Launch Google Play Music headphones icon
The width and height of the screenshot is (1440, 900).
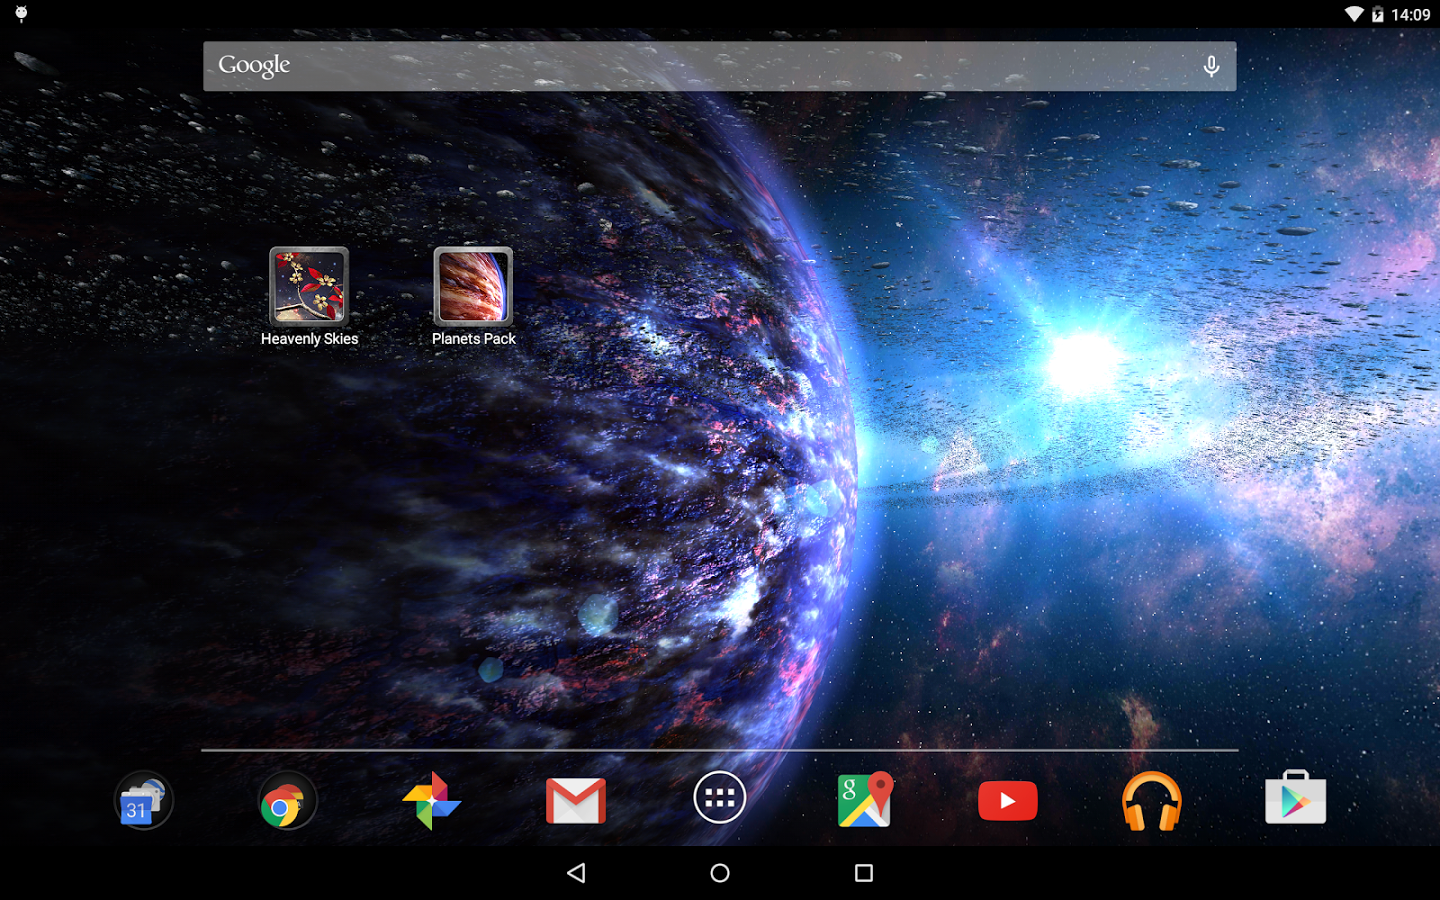1152,801
